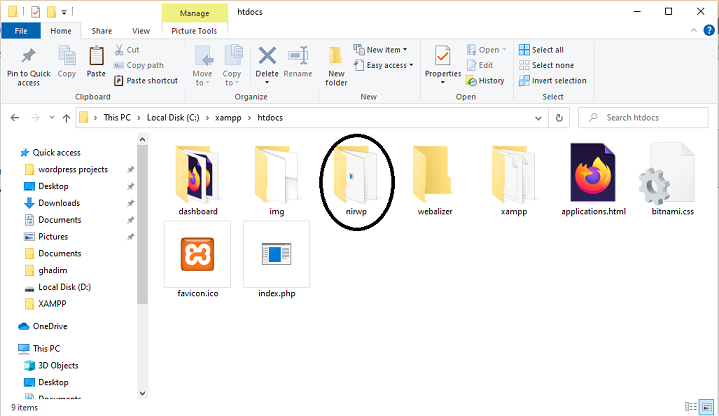Create a New folder from ribbon

click(x=336, y=66)
